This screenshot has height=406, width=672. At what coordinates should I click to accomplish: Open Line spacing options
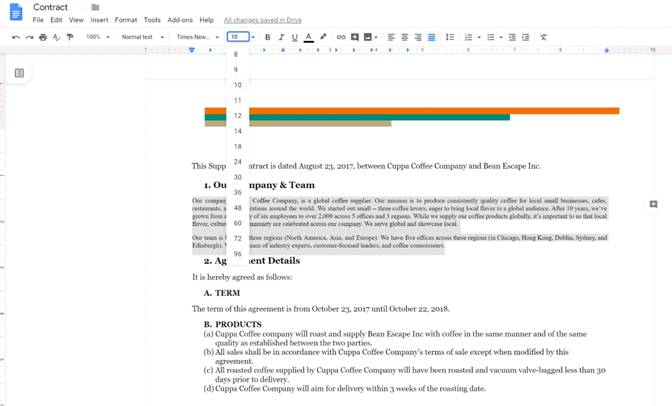click(450, 37)
